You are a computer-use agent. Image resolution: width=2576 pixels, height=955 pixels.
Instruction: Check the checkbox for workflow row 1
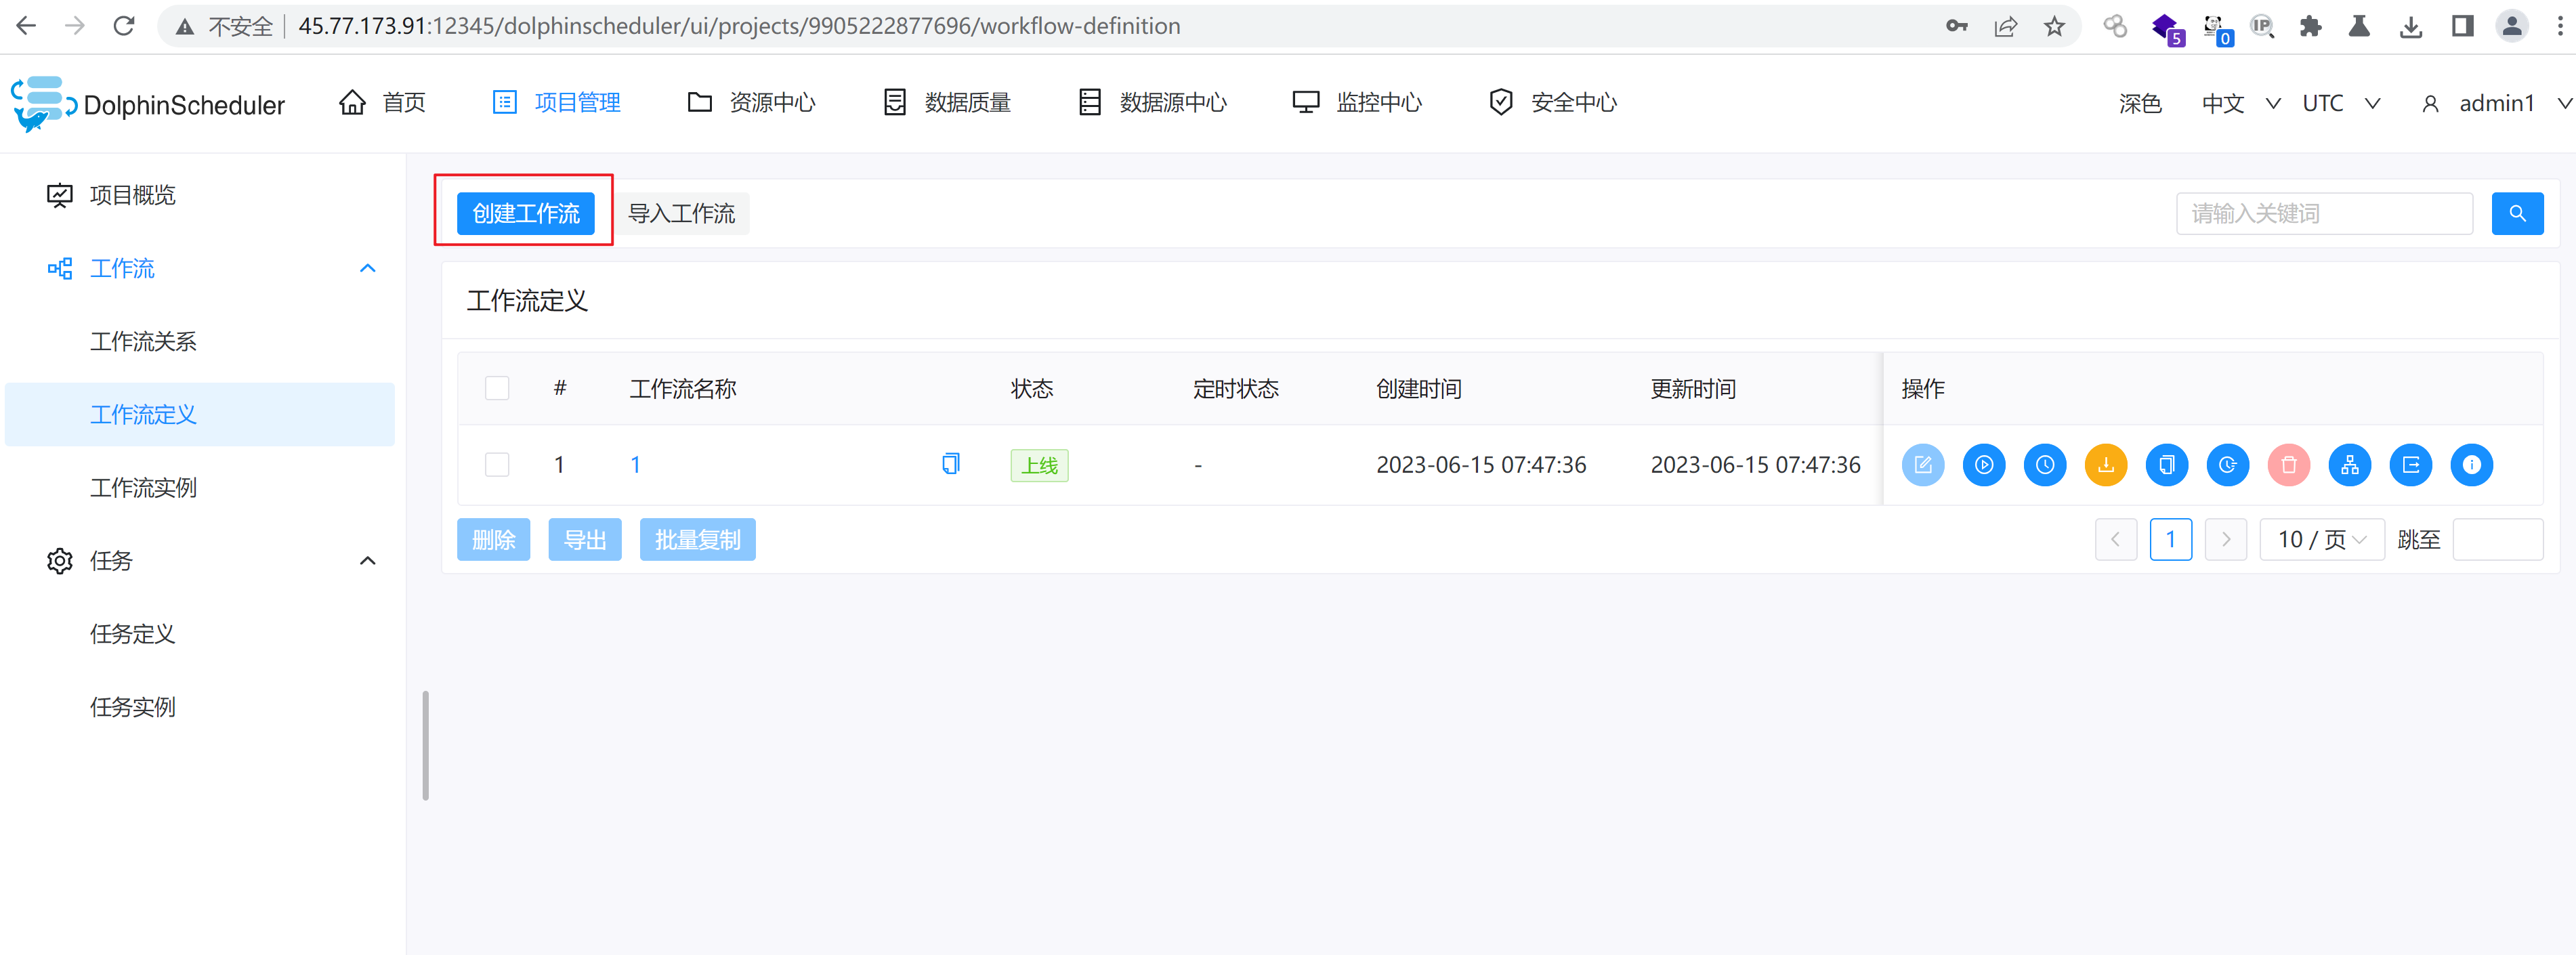[497, 465]
